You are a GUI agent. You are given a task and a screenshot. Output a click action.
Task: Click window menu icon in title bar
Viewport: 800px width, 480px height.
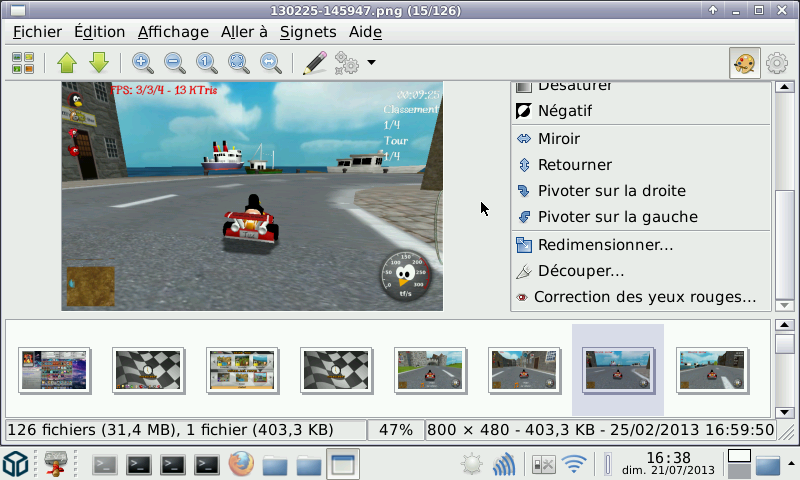point(18,10)
